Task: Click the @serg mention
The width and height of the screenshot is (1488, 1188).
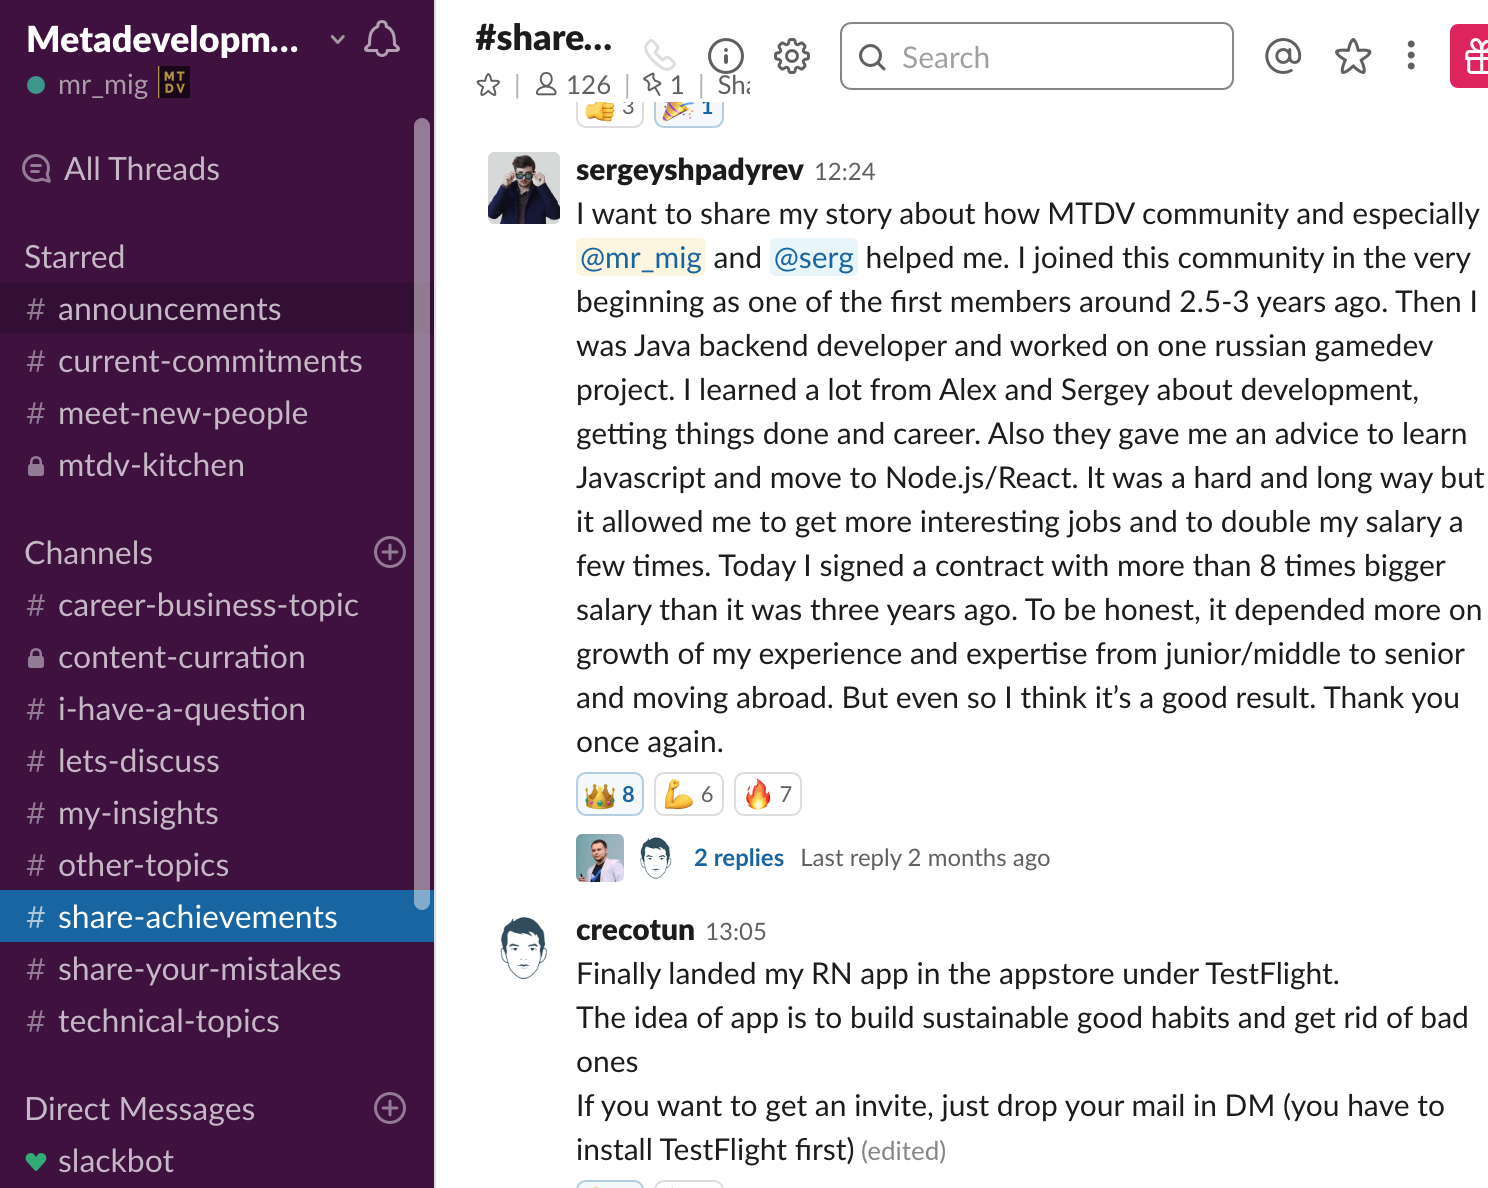Action: (x=814, y=258)
